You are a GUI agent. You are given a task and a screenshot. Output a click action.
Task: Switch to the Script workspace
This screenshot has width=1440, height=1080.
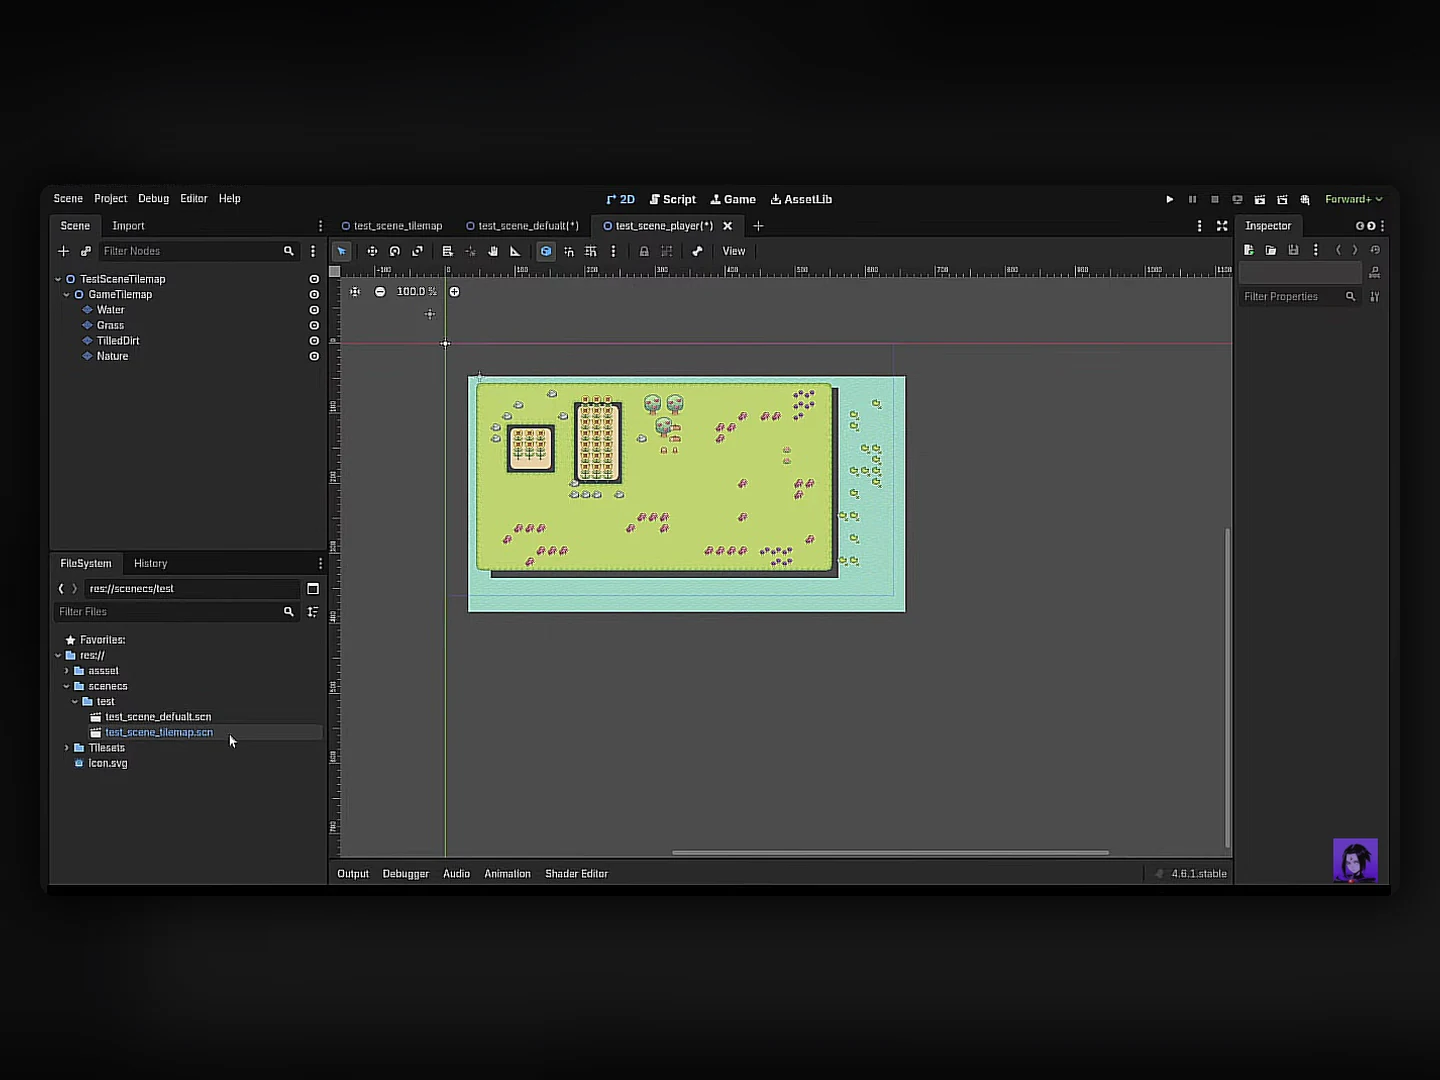pos(673,199)
